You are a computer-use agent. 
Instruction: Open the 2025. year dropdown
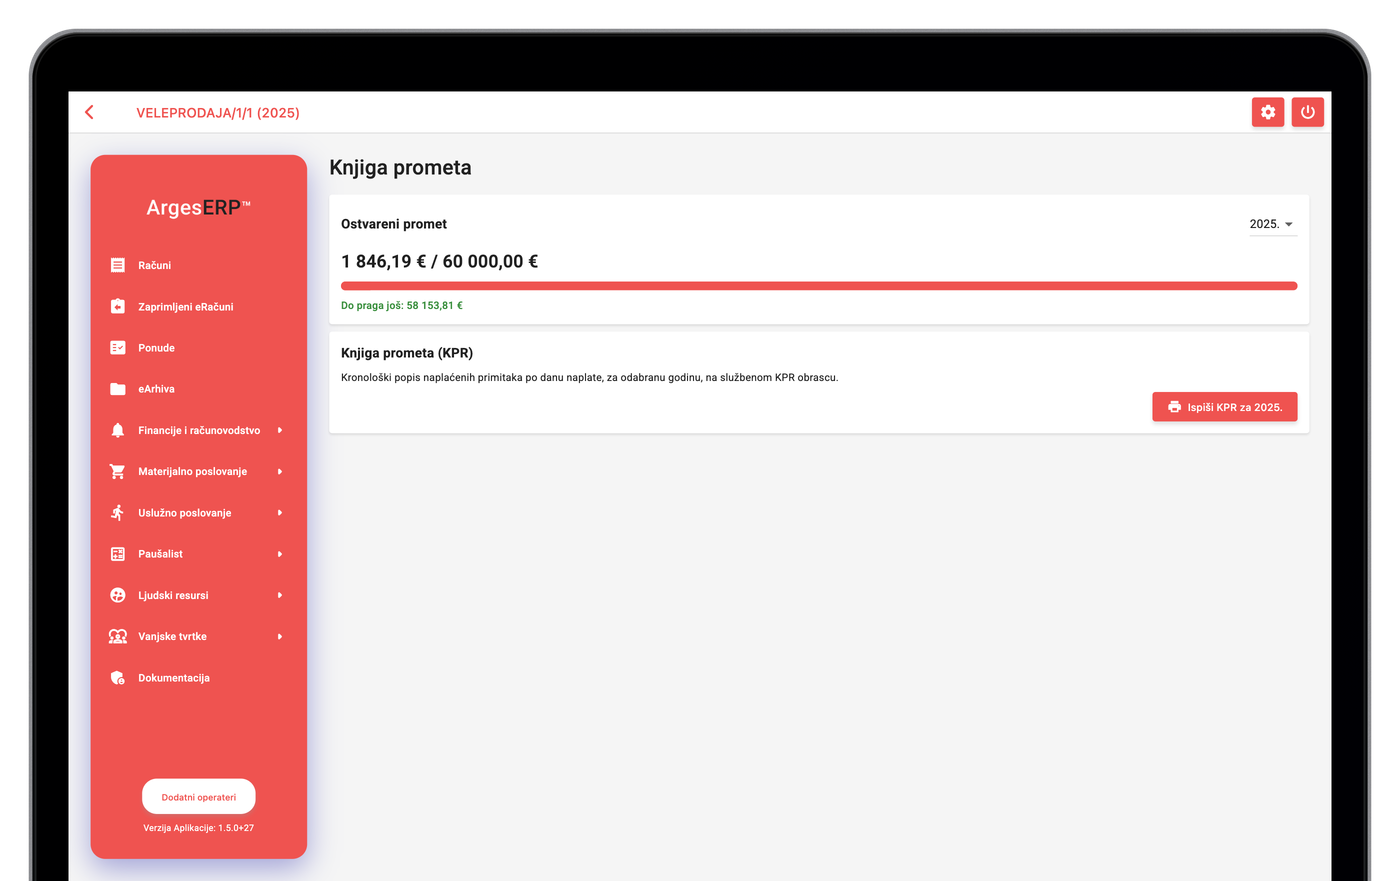point(1272,224)
